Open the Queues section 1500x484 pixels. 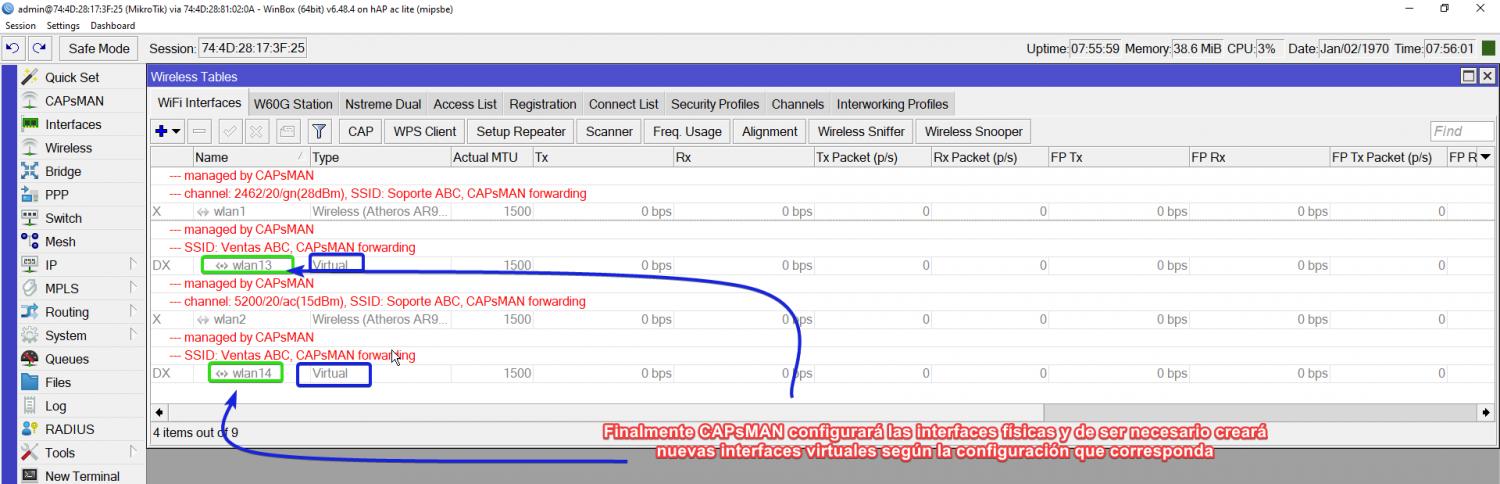66,359
